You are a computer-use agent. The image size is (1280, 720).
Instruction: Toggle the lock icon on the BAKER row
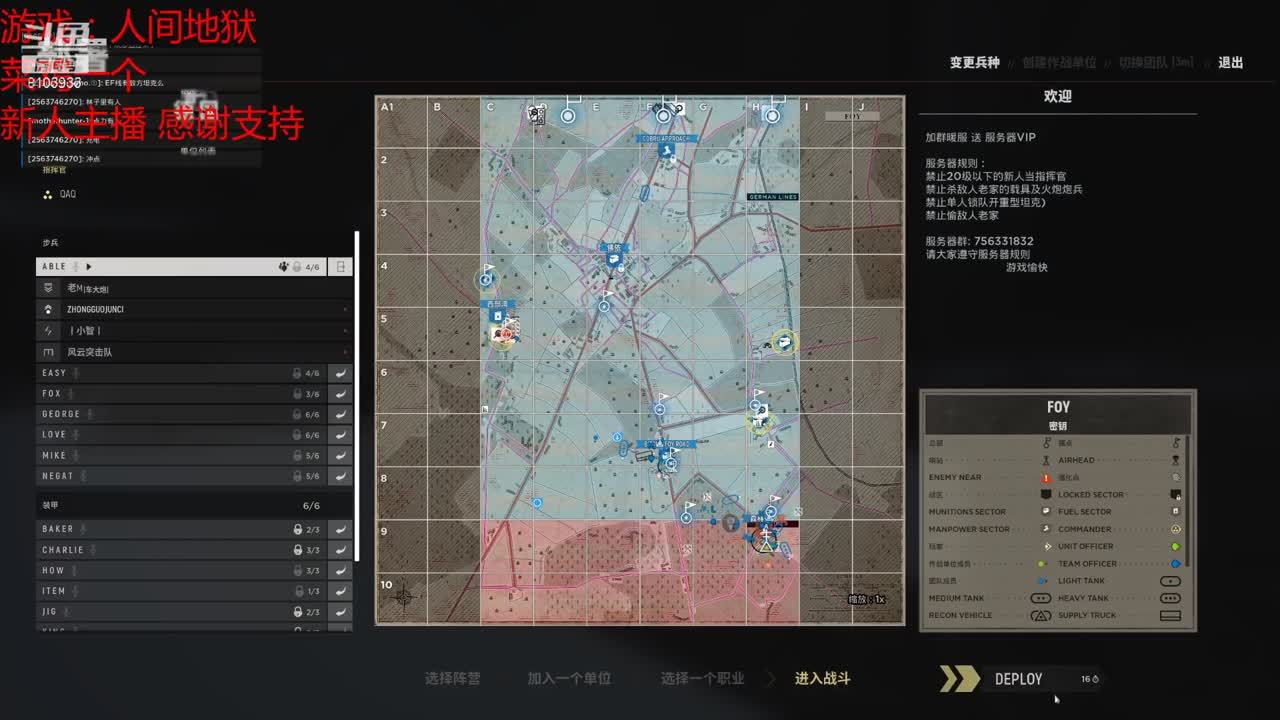[x=297, y=529]
